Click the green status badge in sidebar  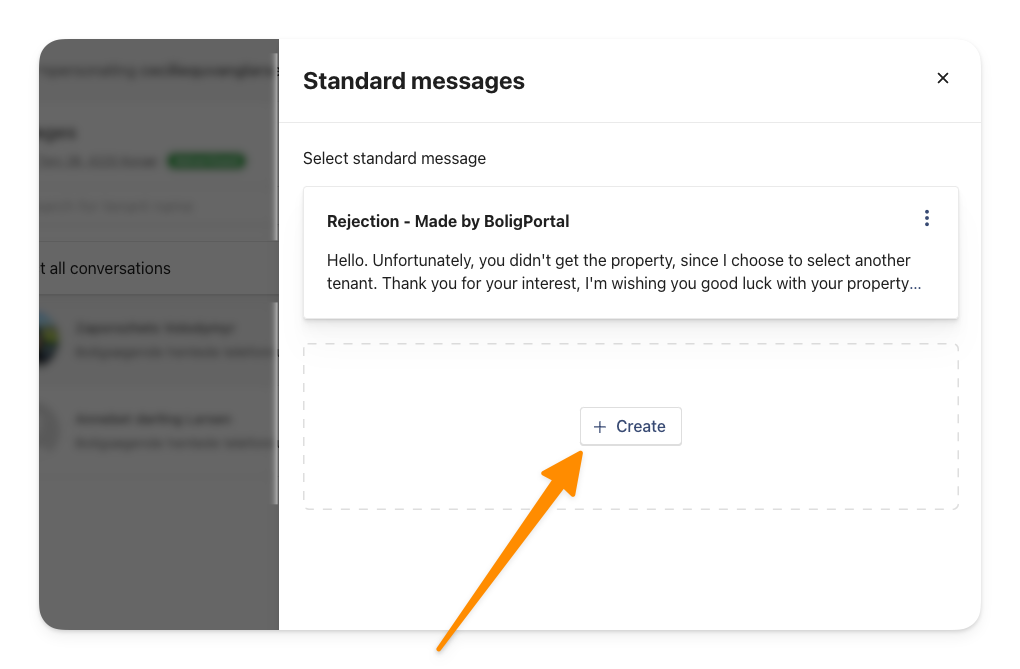pyautogui.click(x=206, y=161)
